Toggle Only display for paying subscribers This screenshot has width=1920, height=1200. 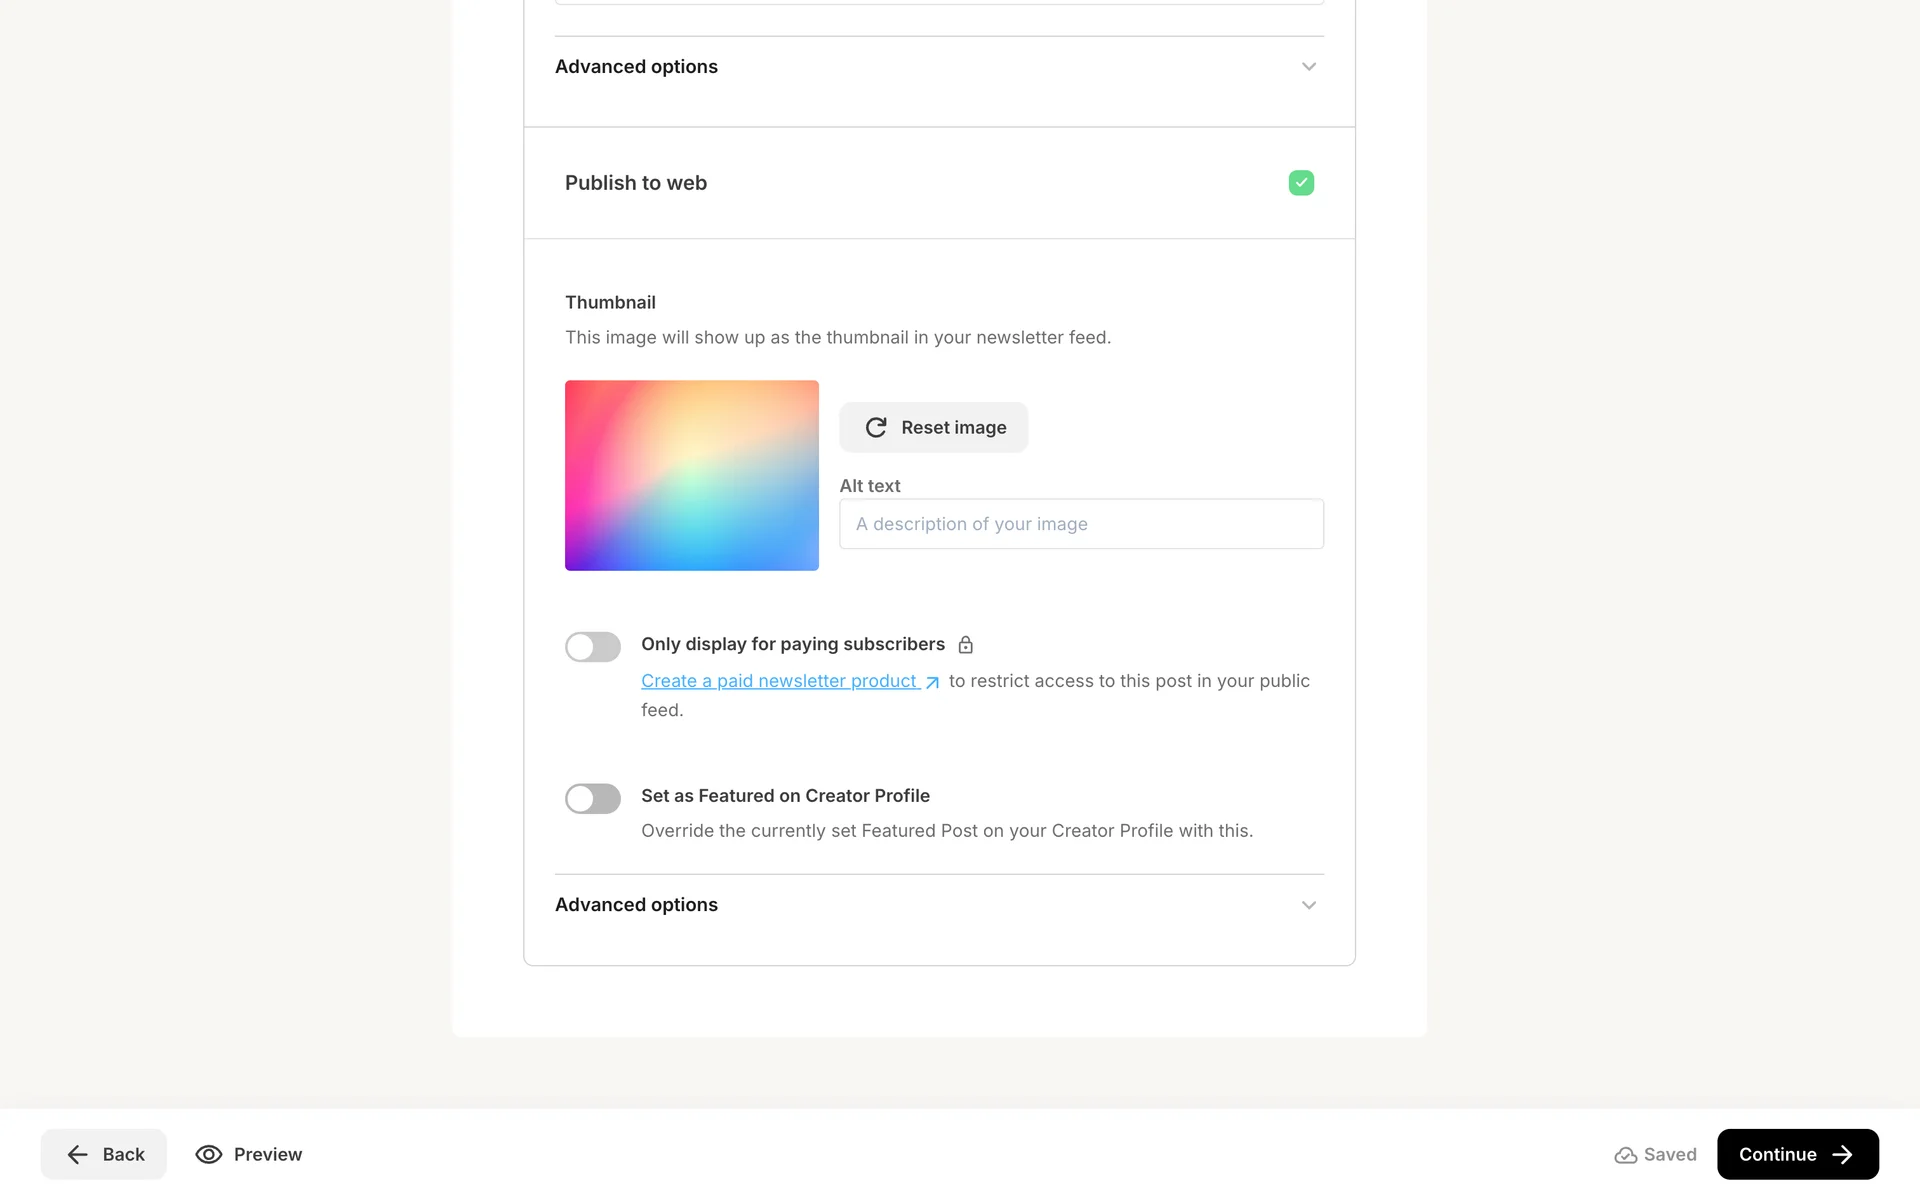[593, 647]
